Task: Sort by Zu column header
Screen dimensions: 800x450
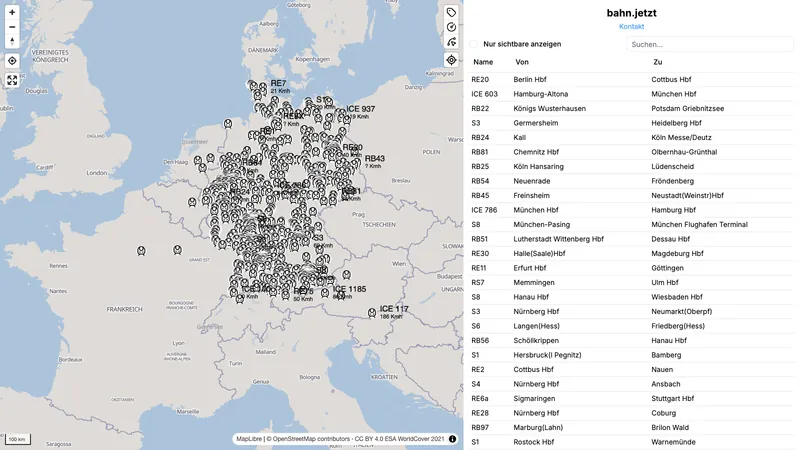Action: pos(658,62)
